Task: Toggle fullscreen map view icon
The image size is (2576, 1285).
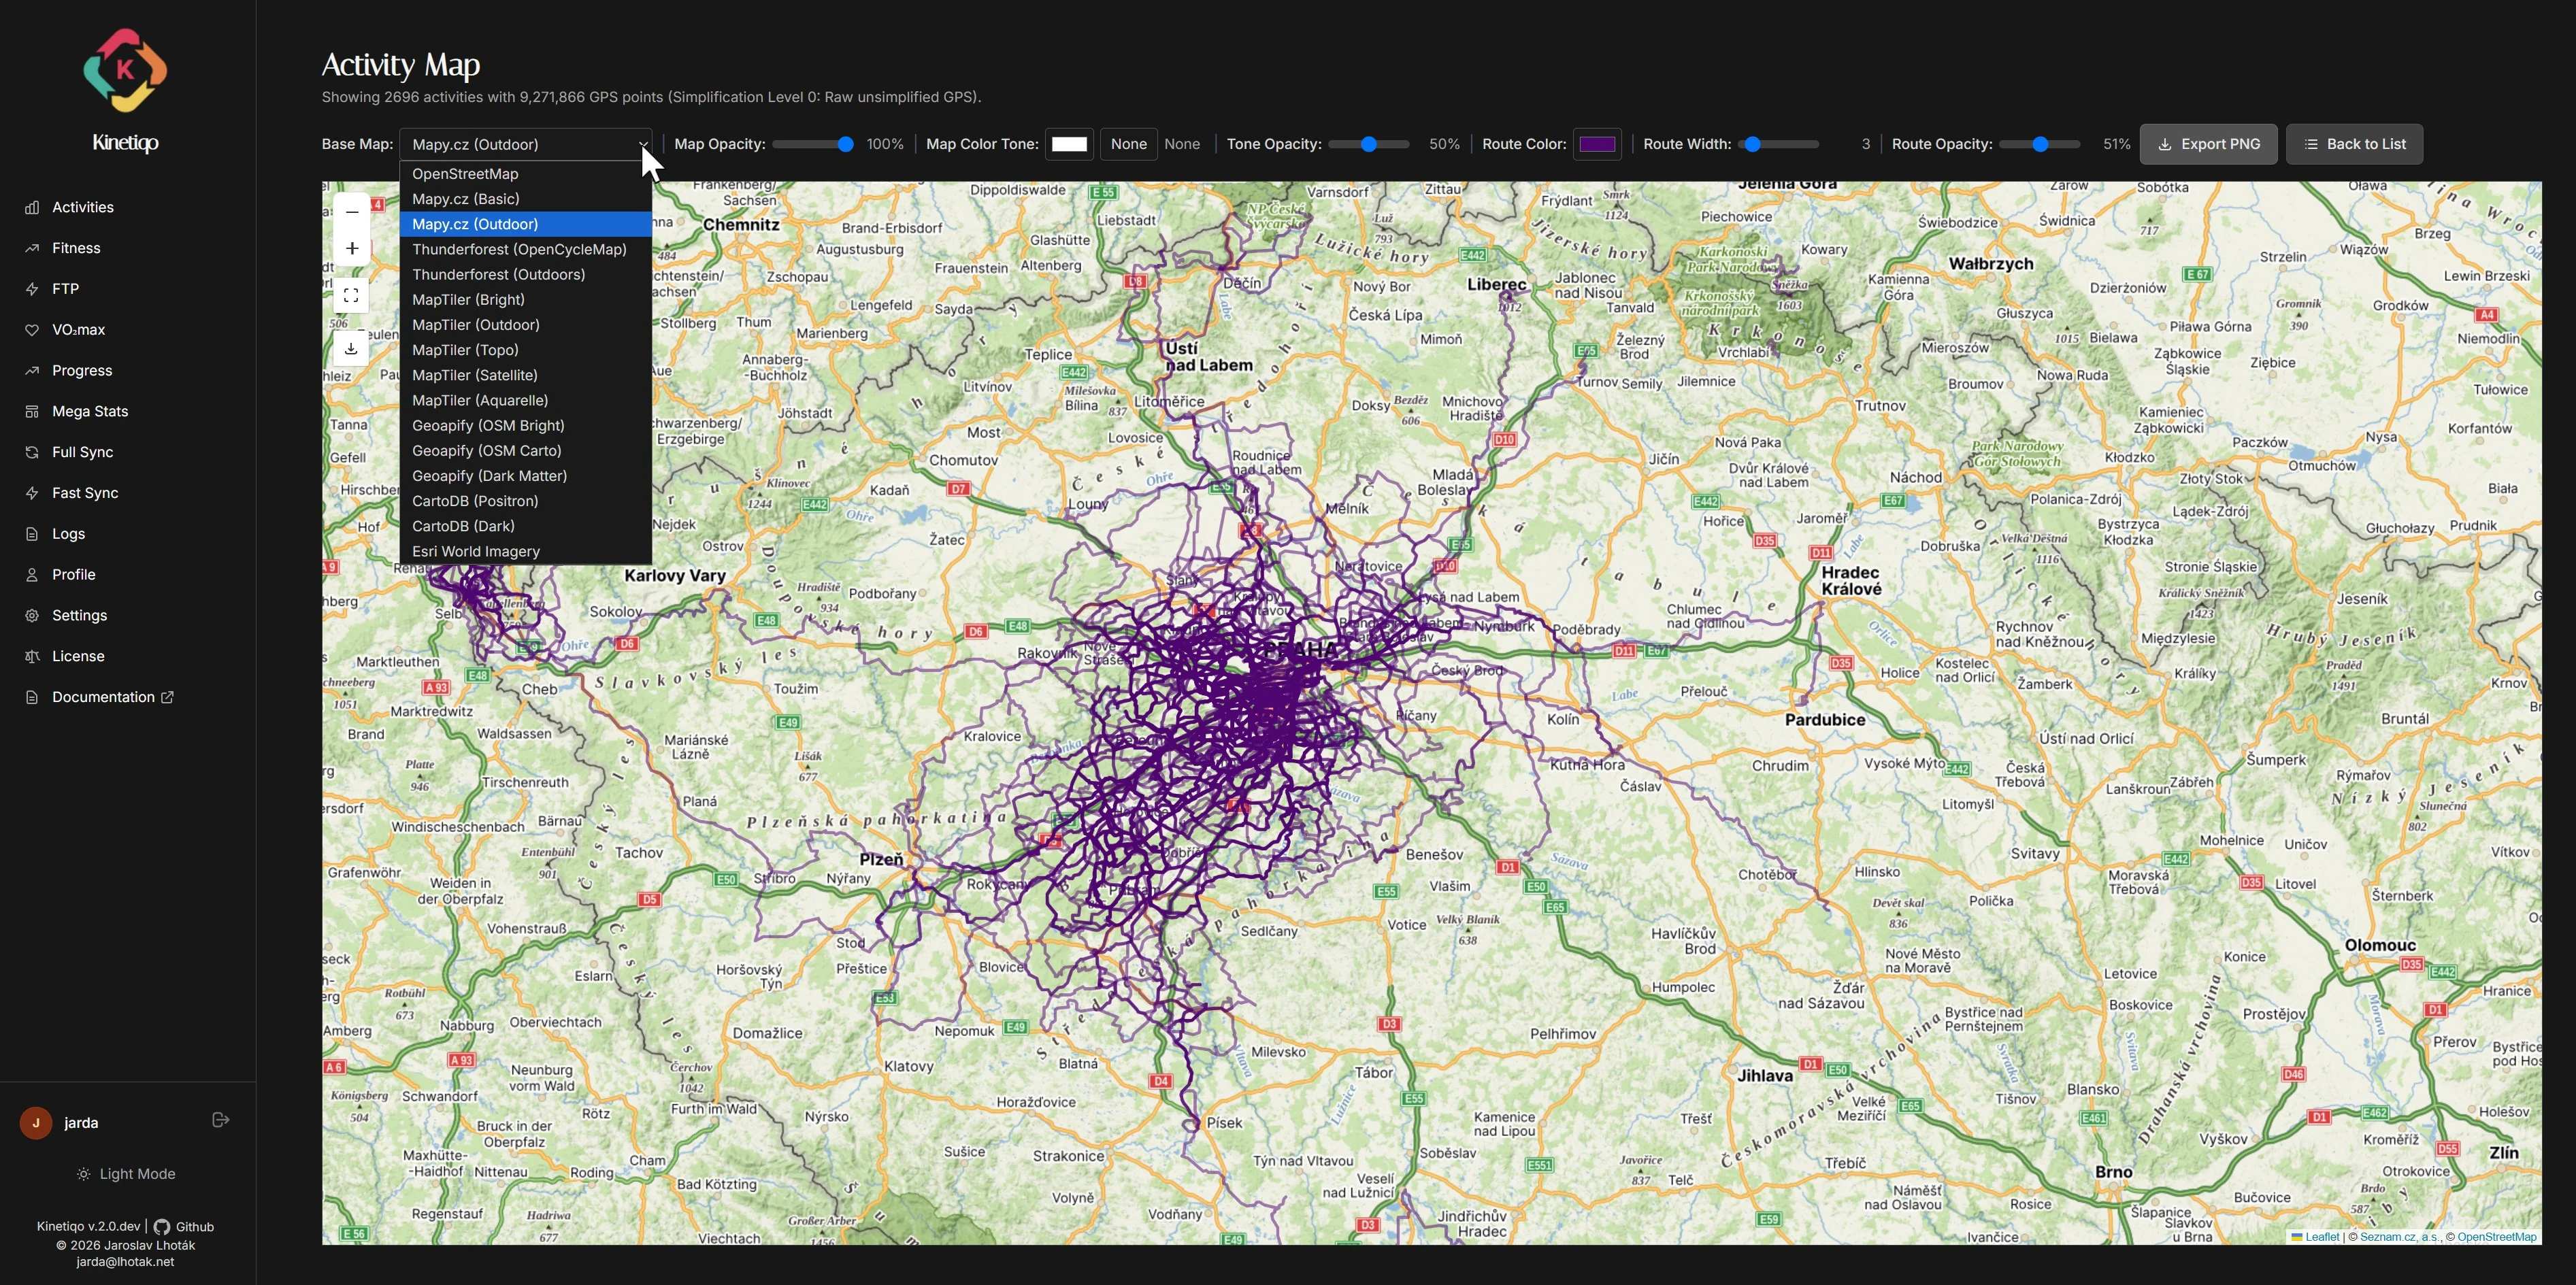Action: click(x=351, y=296)
